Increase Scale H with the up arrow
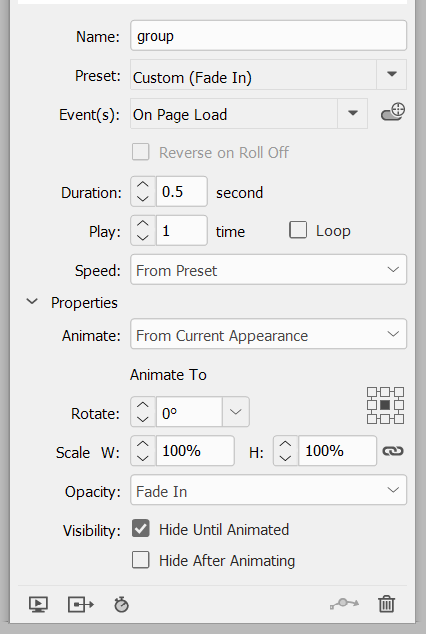Viewport: 426px width, 634px height. 285,444
